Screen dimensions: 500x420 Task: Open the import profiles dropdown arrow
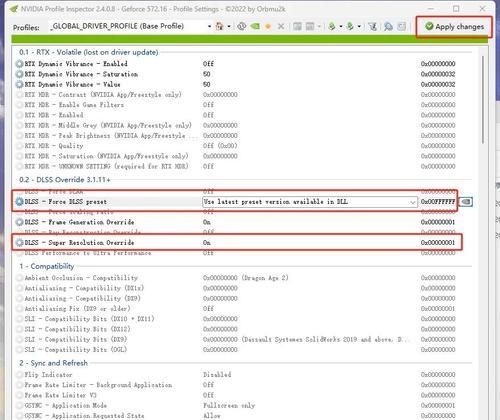[x=359, y=26]
